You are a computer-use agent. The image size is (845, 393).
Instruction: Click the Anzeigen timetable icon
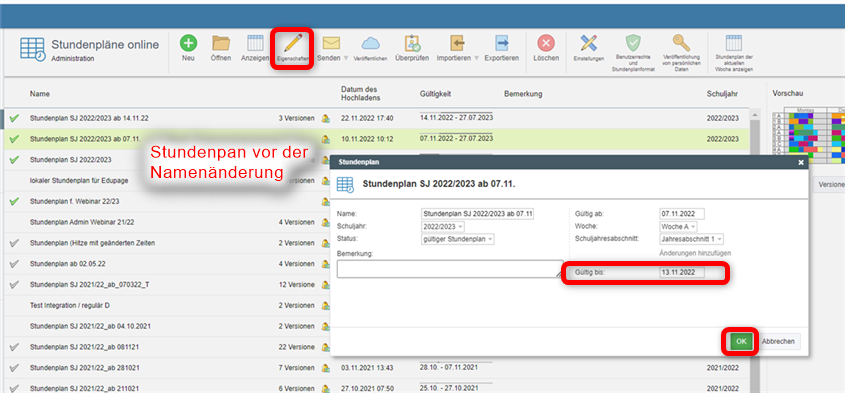[x=255, y=44]
